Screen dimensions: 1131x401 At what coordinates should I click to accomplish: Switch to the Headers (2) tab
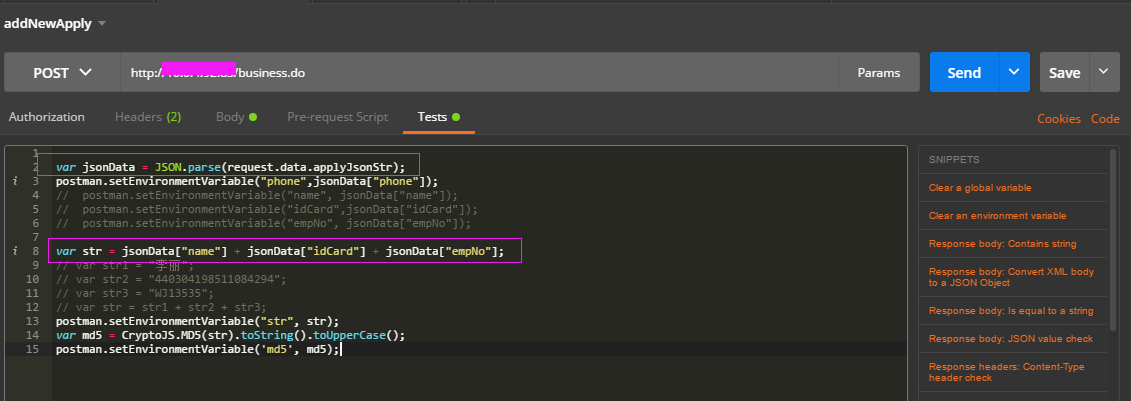pos(148,117)
